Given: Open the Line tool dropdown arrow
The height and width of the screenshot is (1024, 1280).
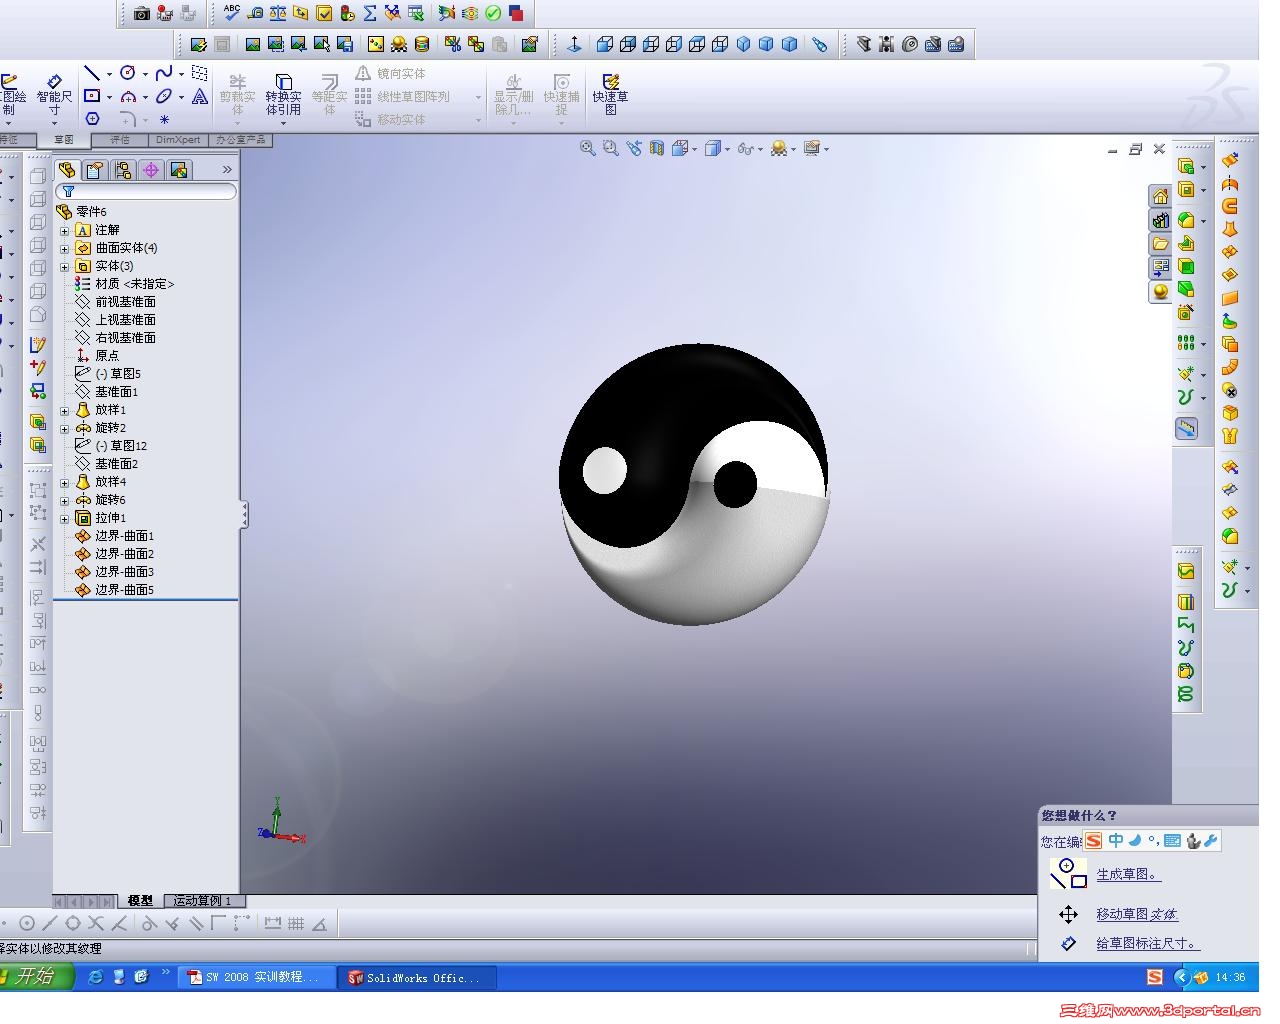Looking at the screenshot, I should (109, 74).
